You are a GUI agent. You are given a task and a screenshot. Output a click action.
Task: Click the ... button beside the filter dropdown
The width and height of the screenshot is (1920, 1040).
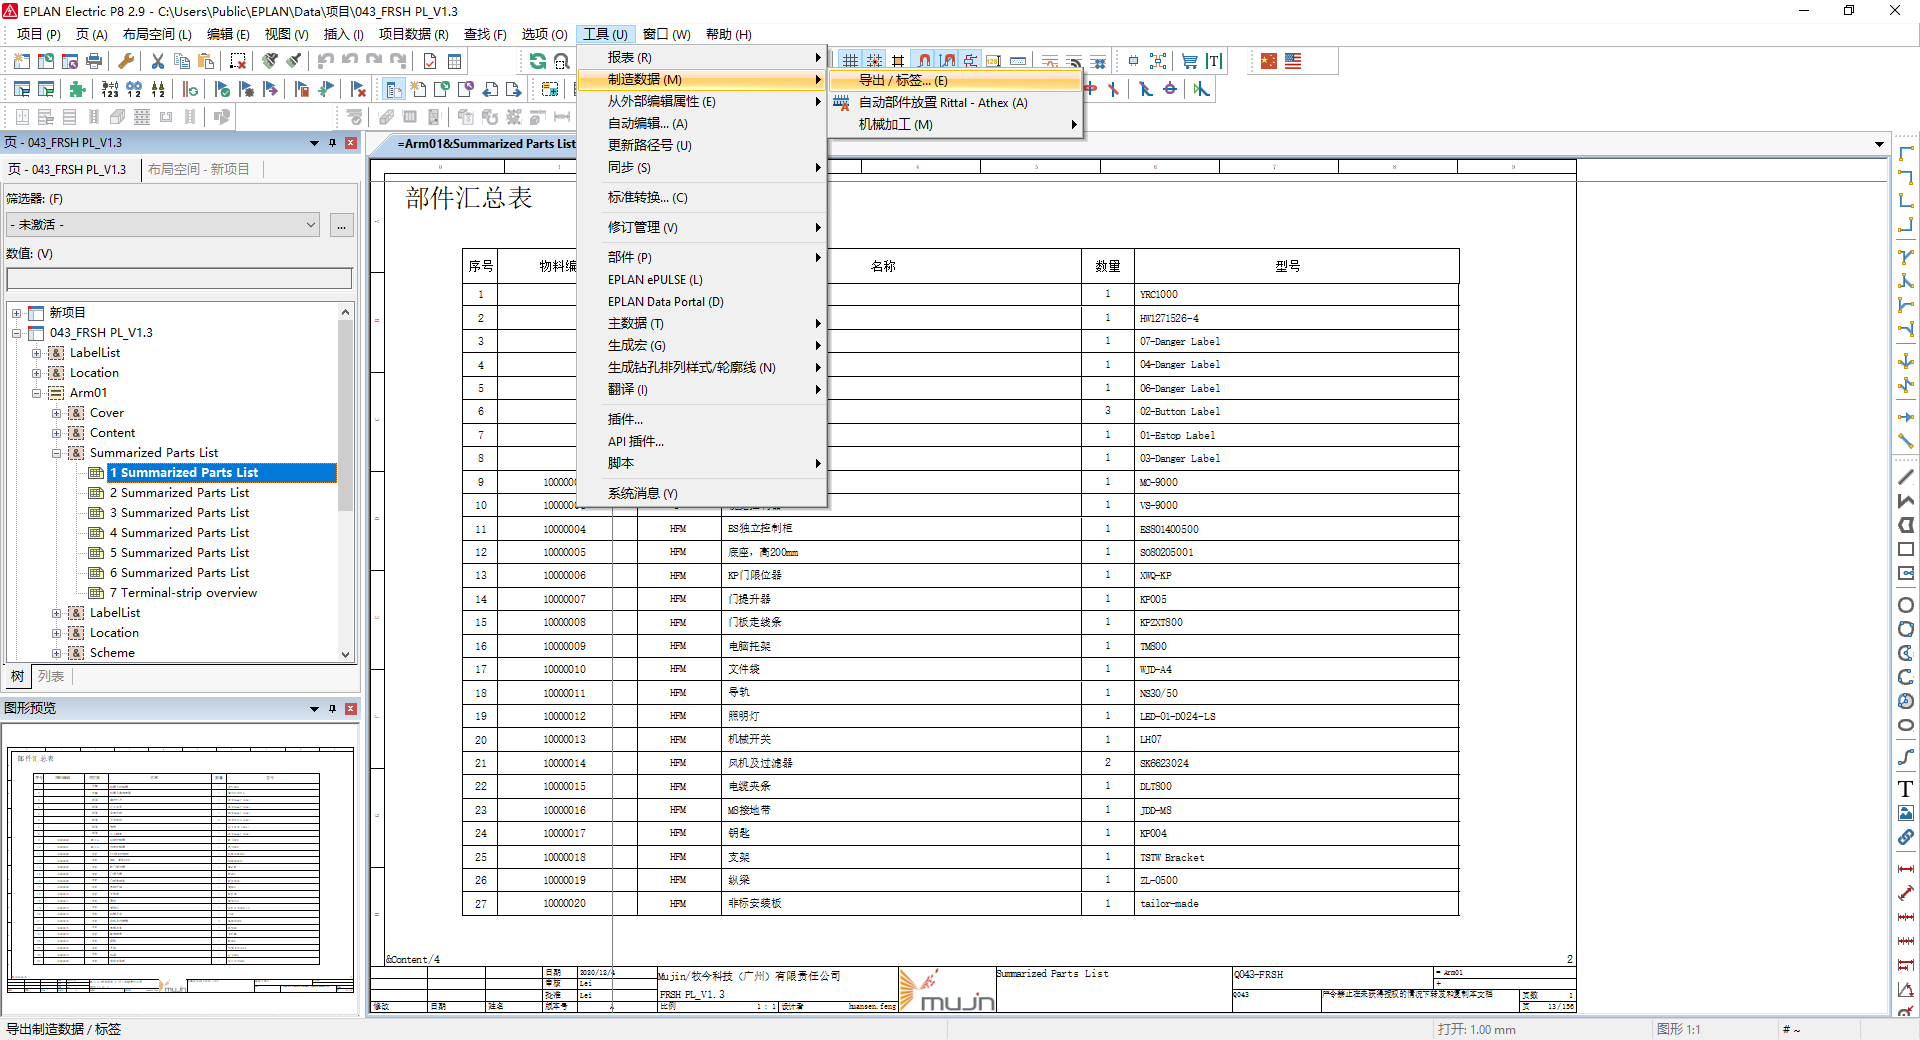(x=342, y=225)
